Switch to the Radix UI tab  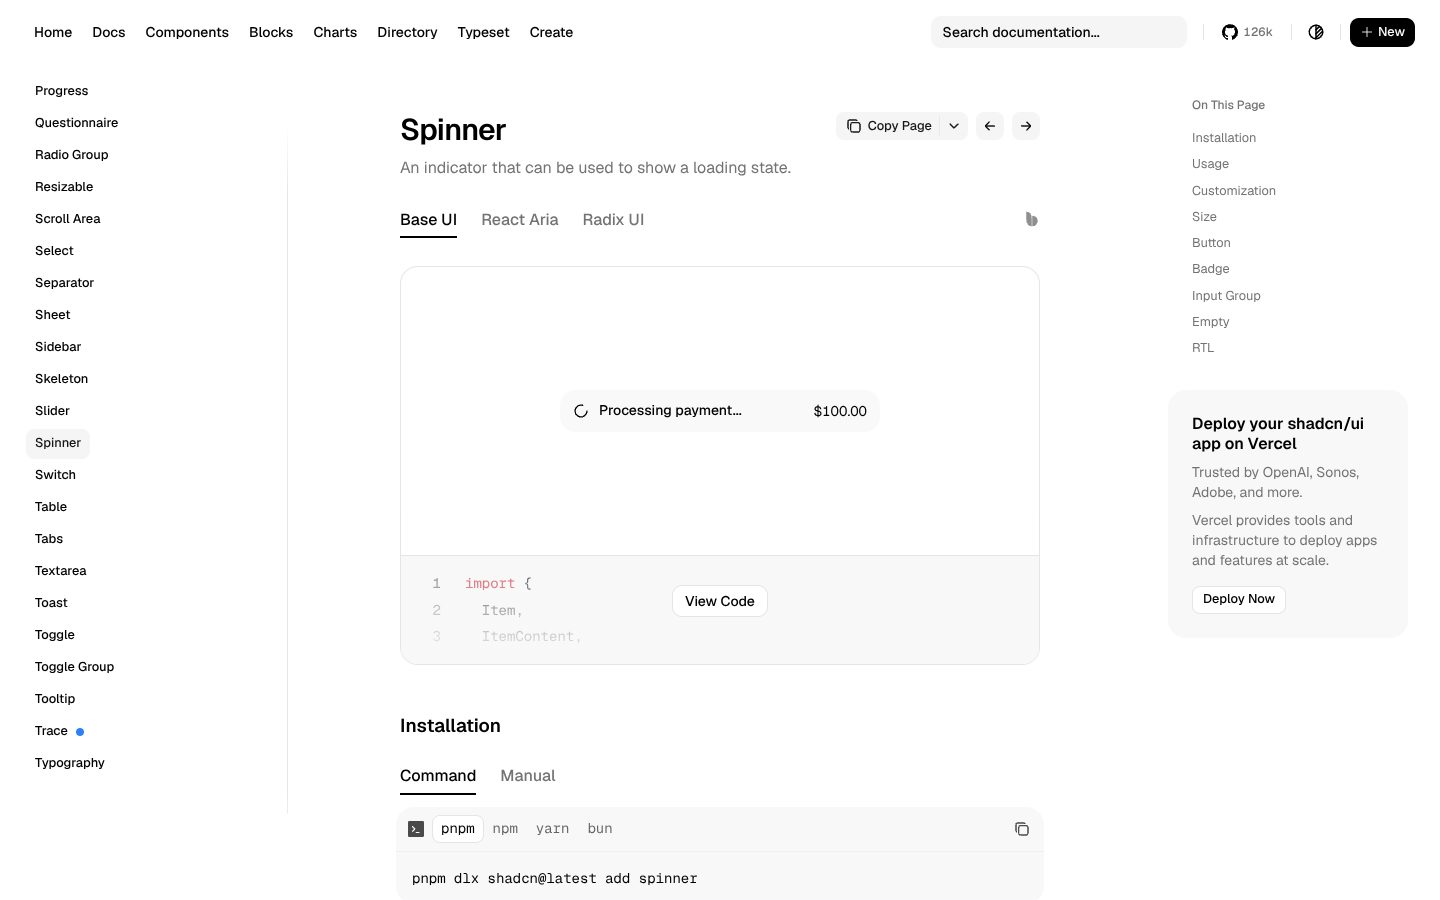click(613, 220)
